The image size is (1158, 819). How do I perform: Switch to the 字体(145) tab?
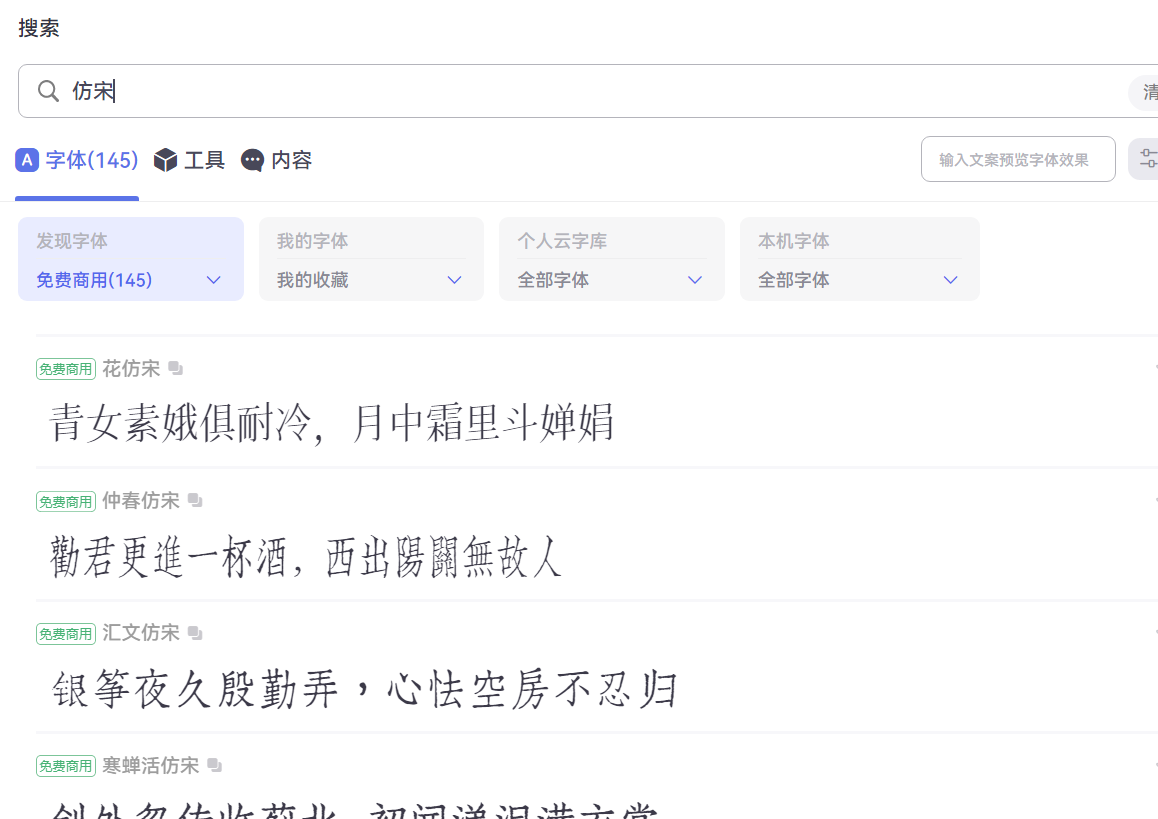coord(77,160)
